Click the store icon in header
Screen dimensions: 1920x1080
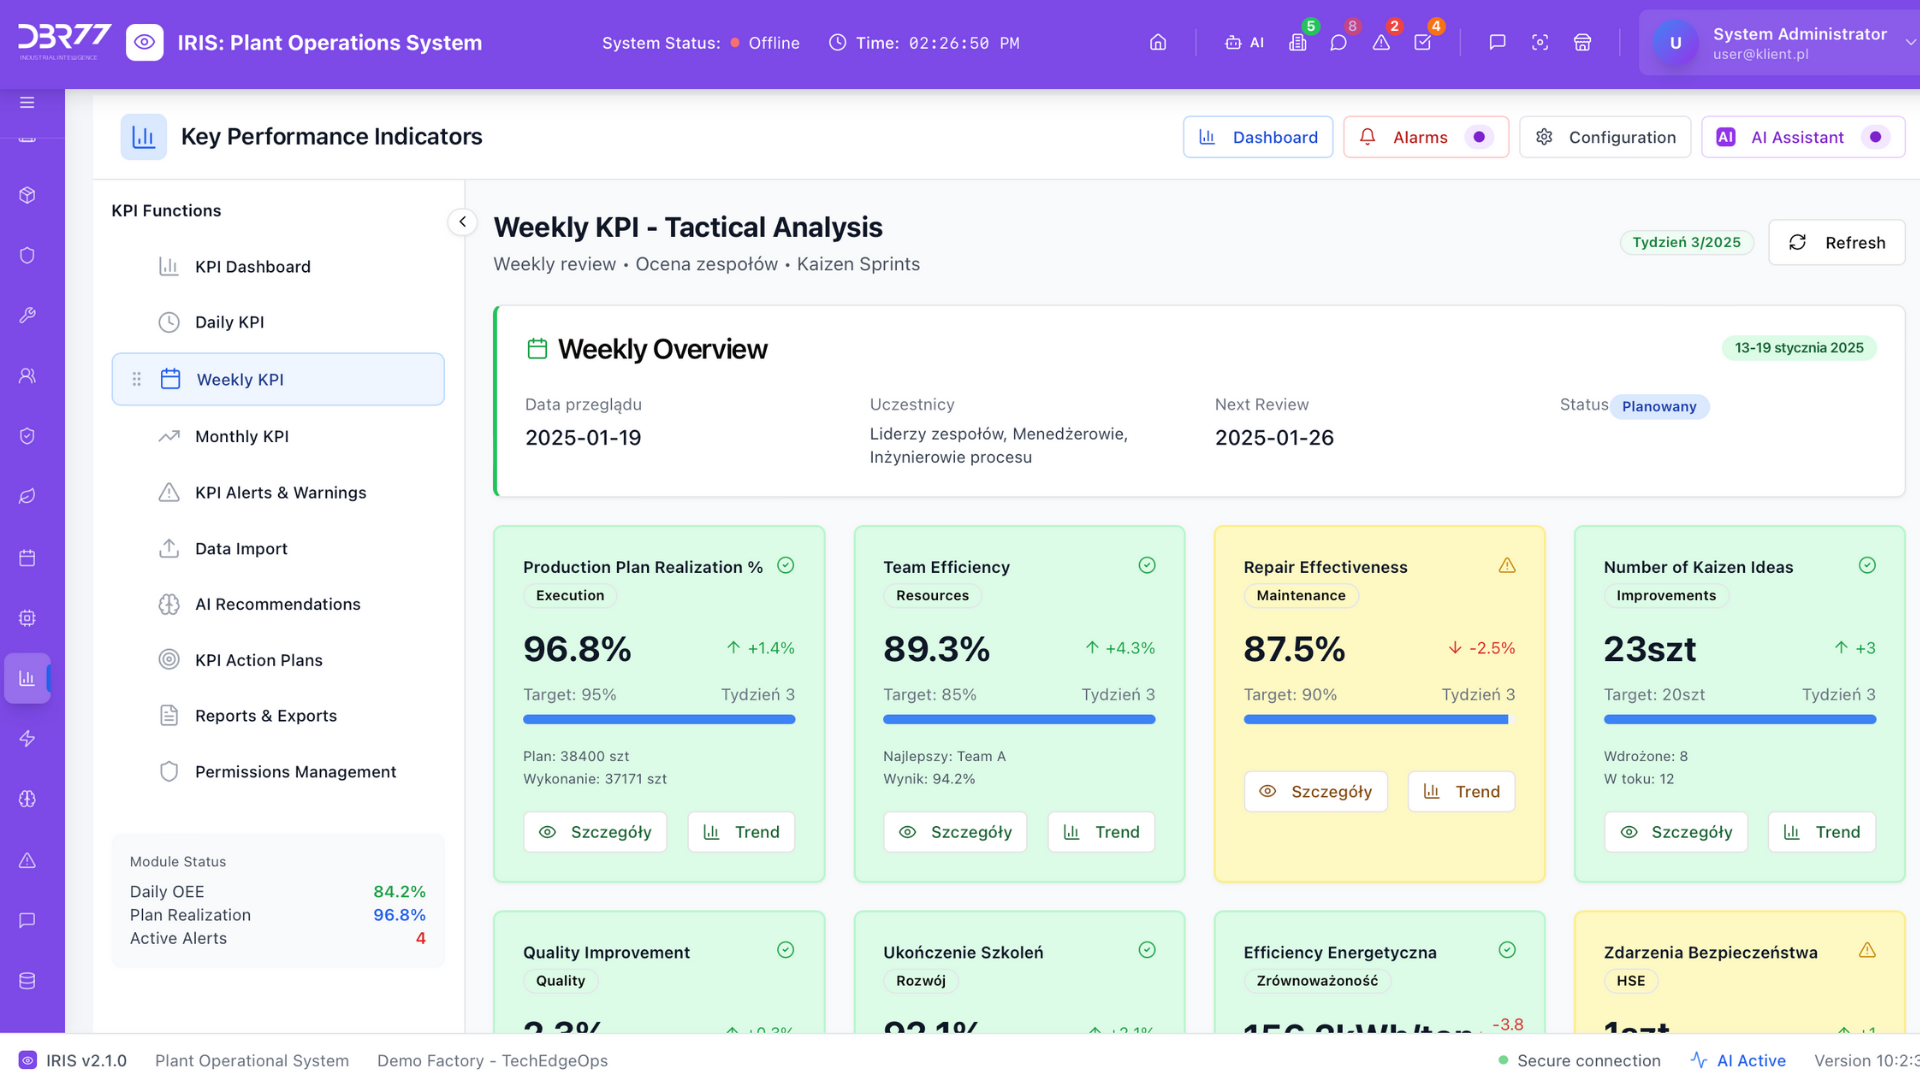[1582, 42]
